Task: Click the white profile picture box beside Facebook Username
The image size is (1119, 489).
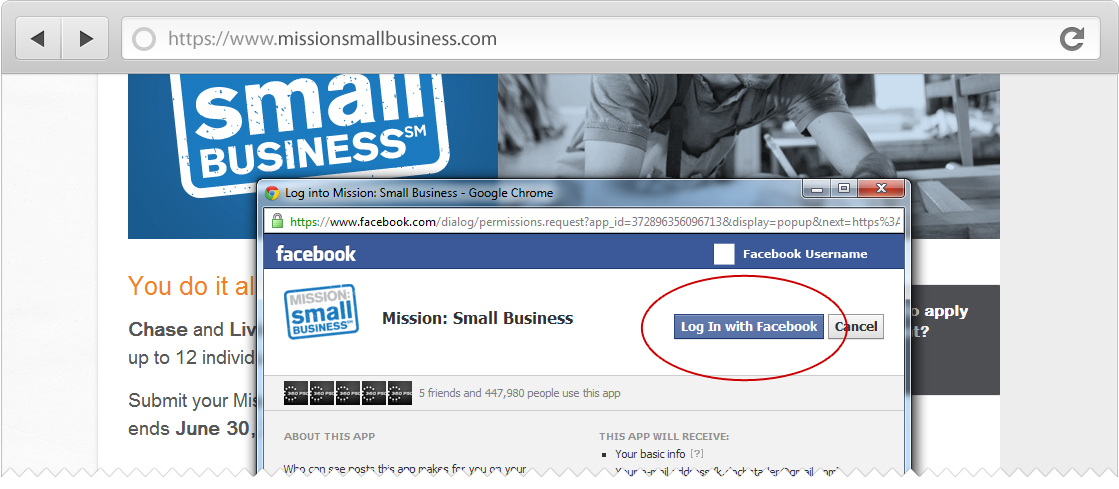Action: tap(724, 254)
